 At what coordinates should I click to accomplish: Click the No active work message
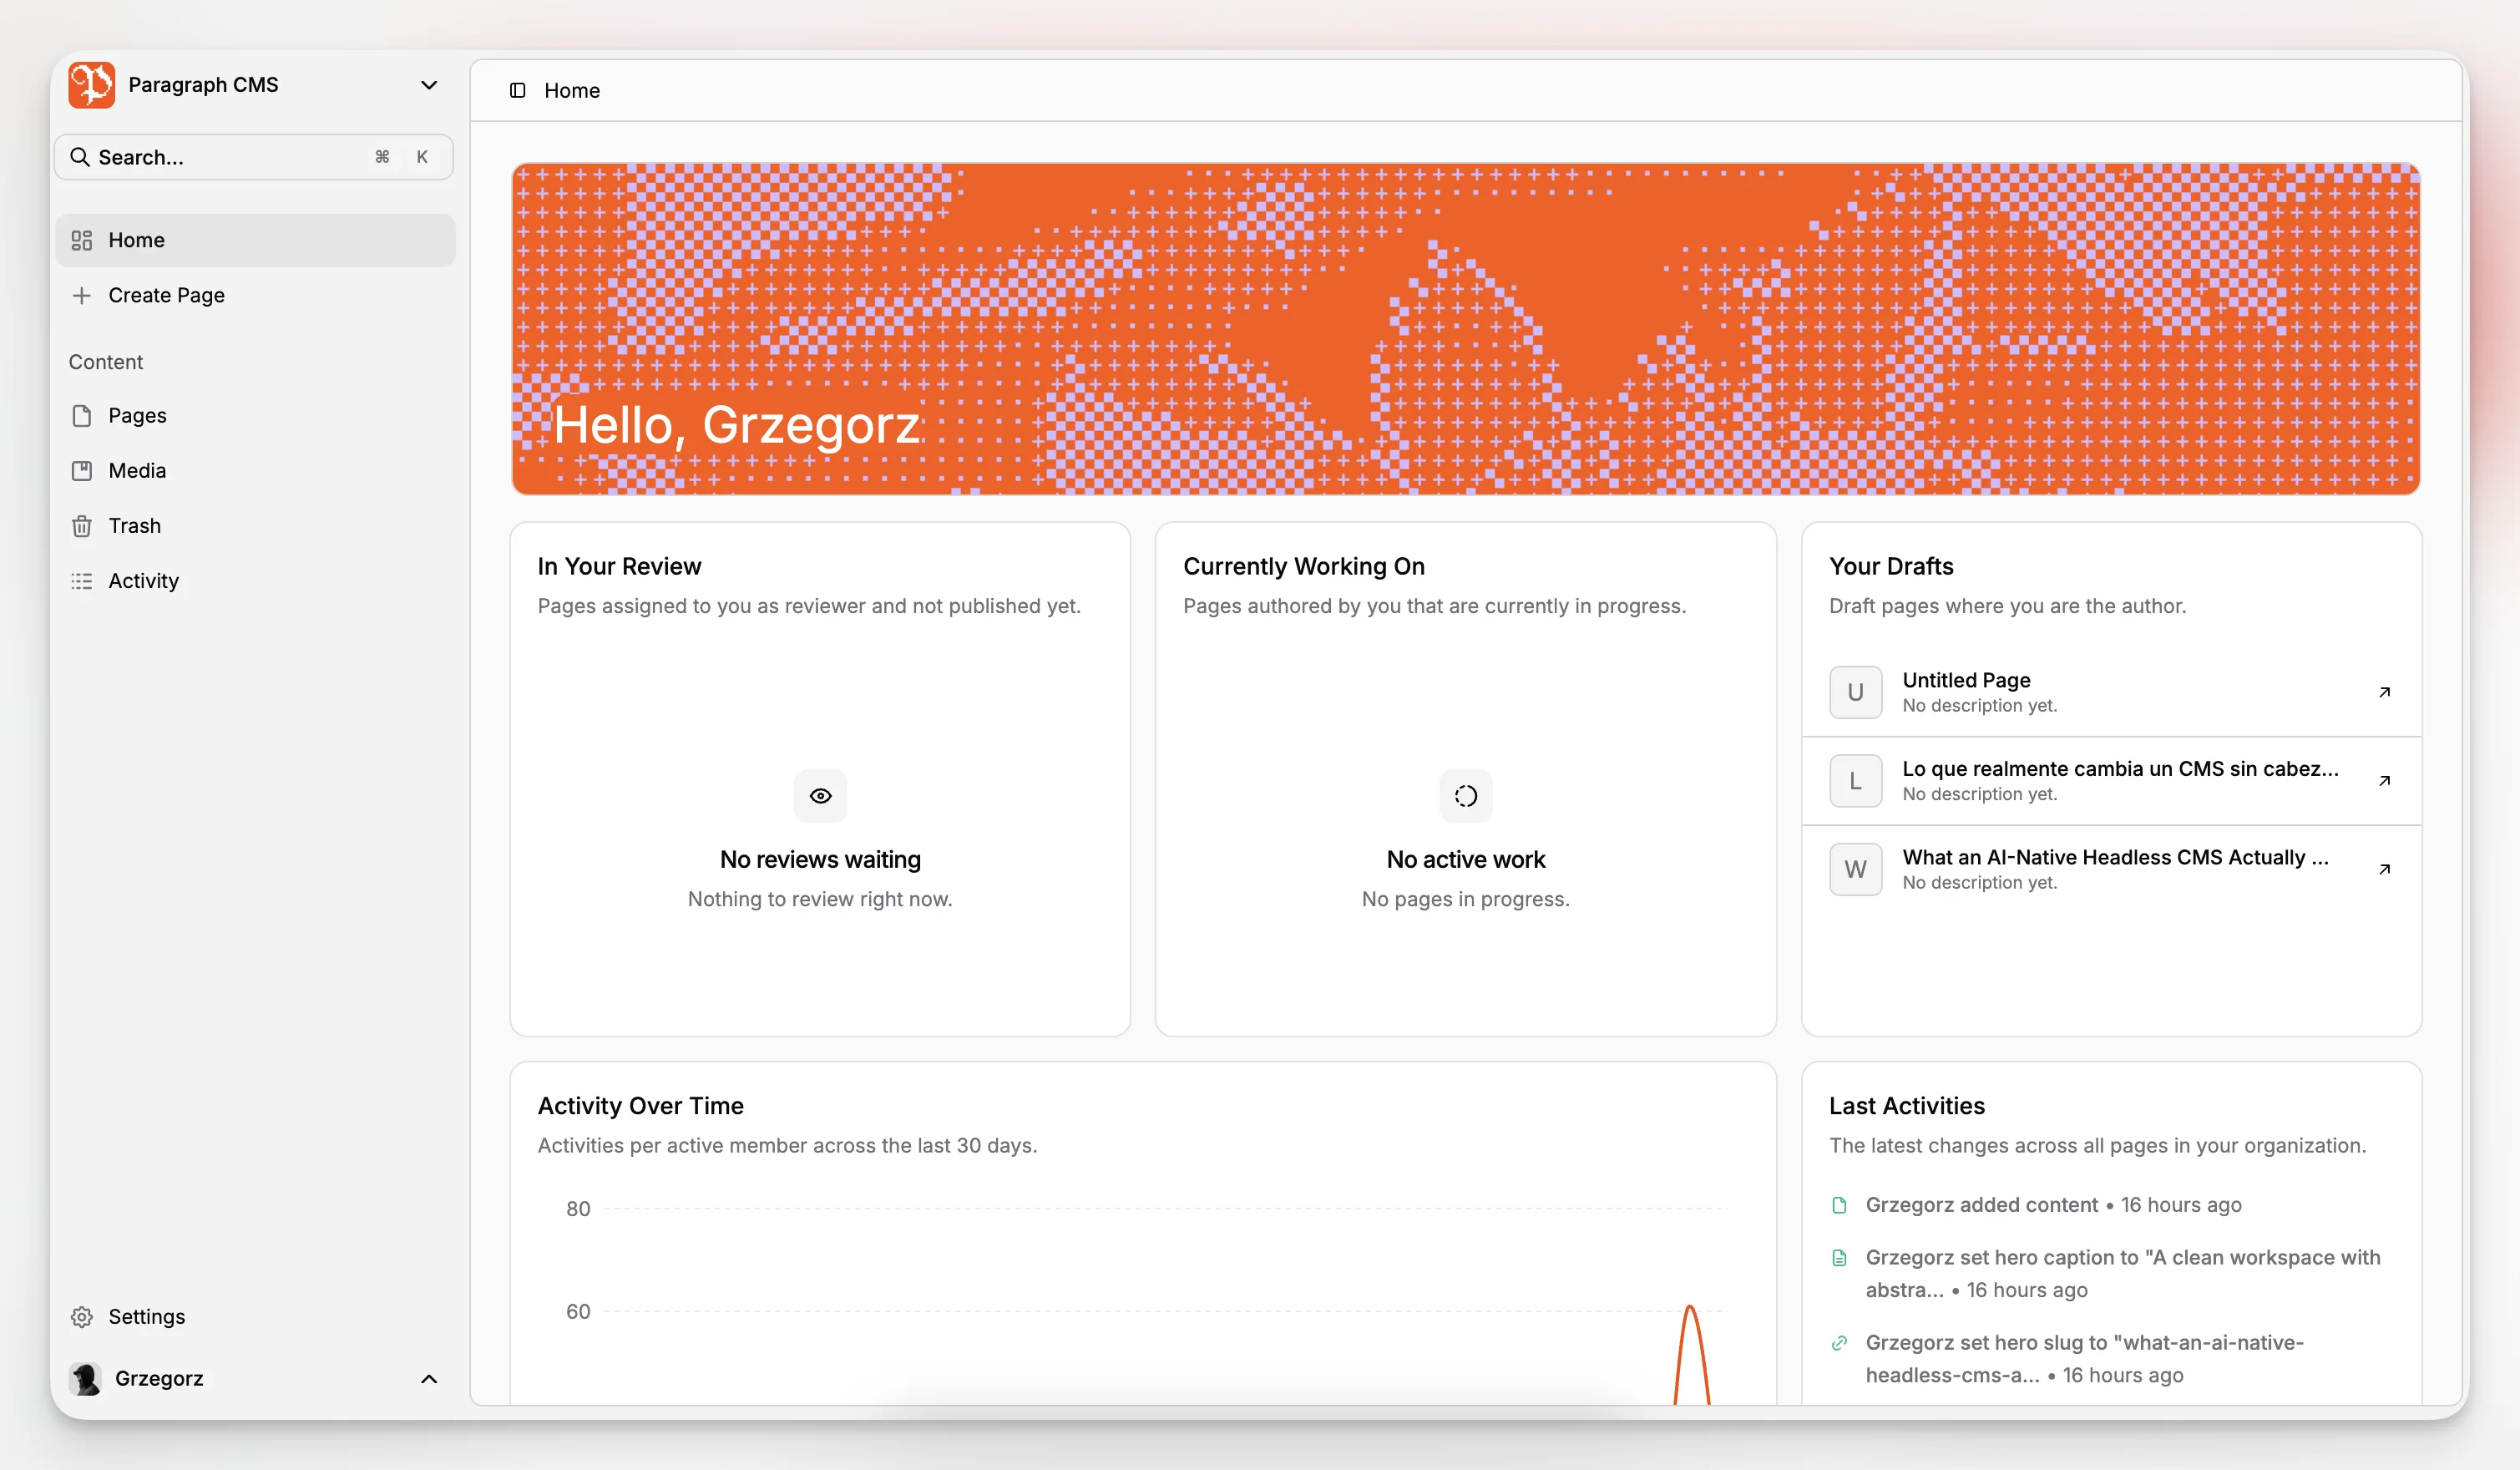[x=1466, y=859]
